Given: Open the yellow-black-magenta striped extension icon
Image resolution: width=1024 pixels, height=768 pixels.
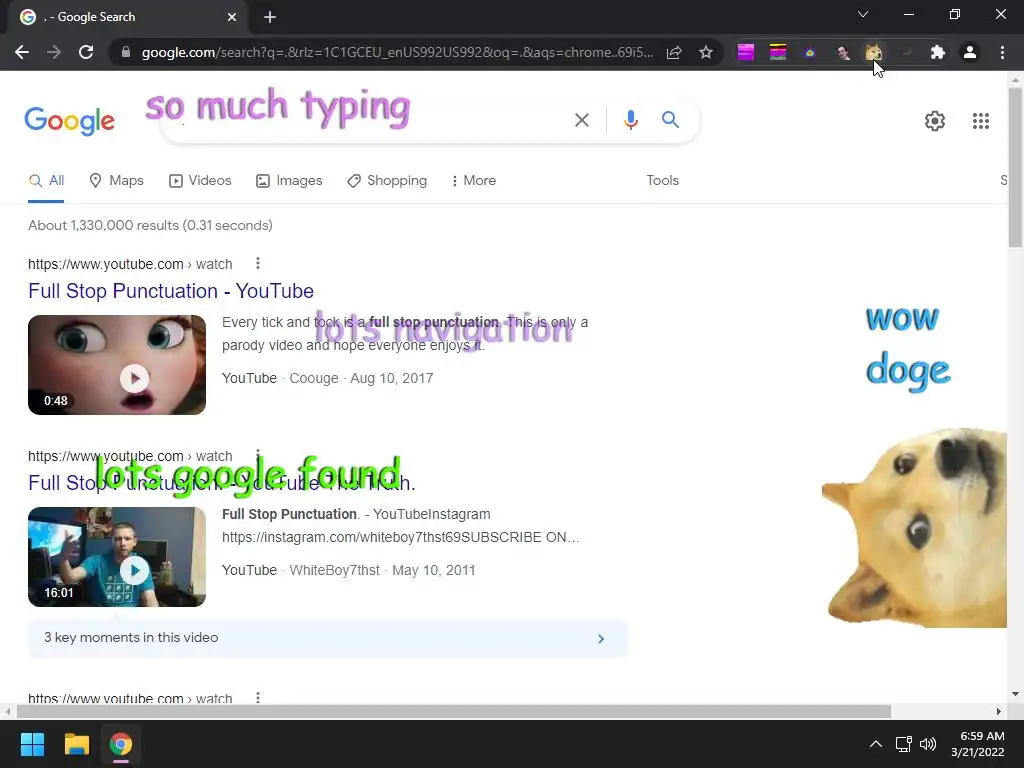Looking at the screenshot, I should pos(778,52).
